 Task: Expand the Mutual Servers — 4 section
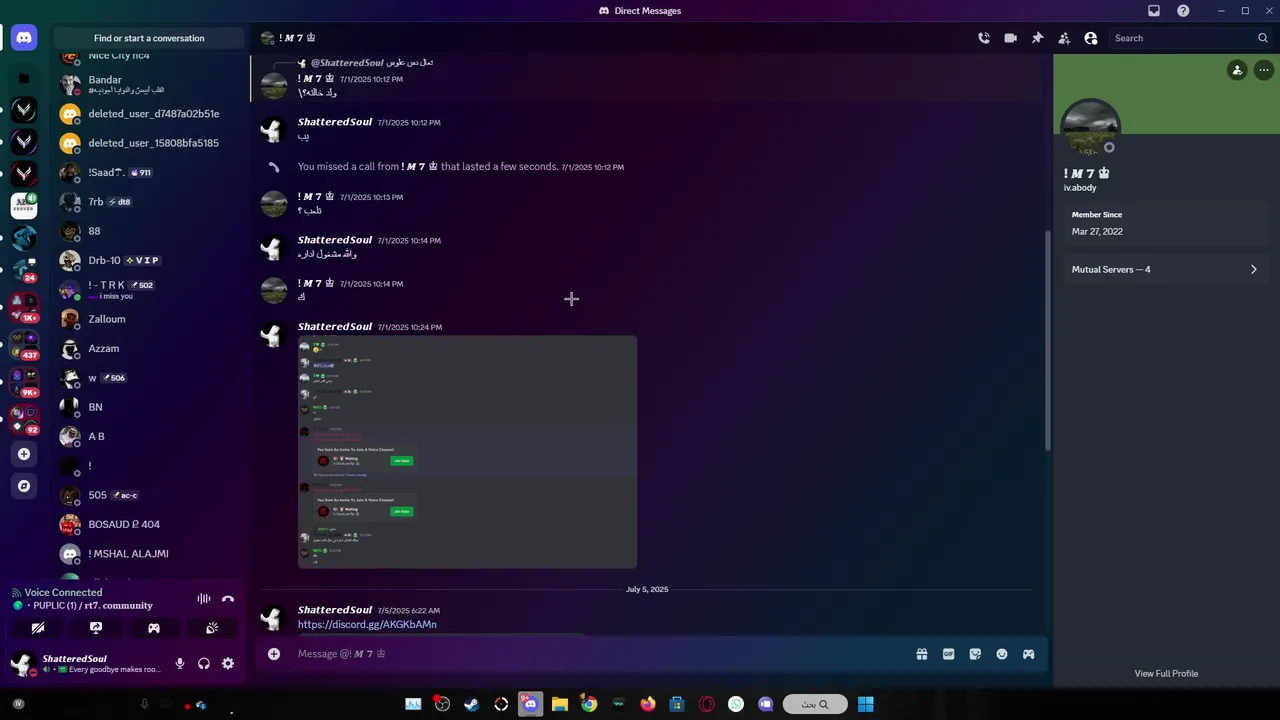click(x=1165, y=269)
